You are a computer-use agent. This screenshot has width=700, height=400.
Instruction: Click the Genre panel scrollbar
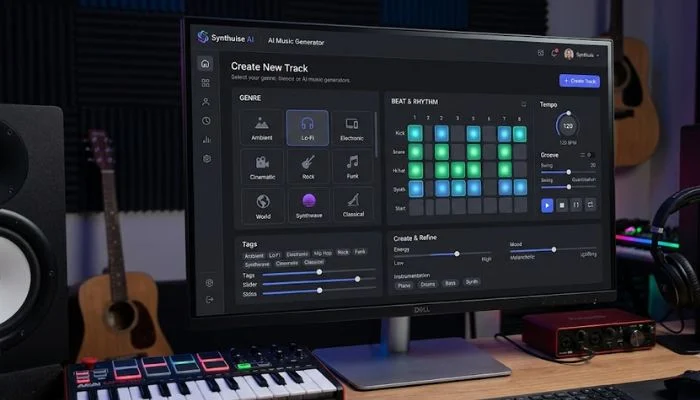click(x=376, y=135)
